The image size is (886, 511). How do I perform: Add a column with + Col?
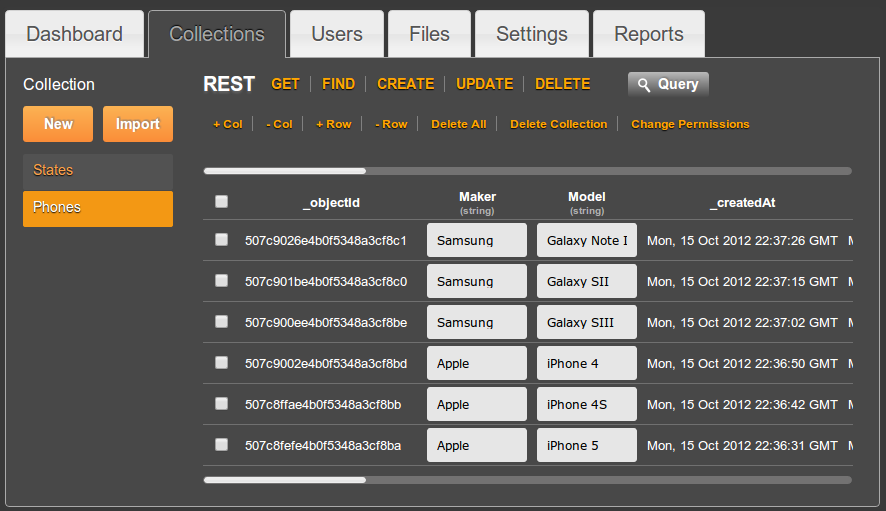click(227, 124)
